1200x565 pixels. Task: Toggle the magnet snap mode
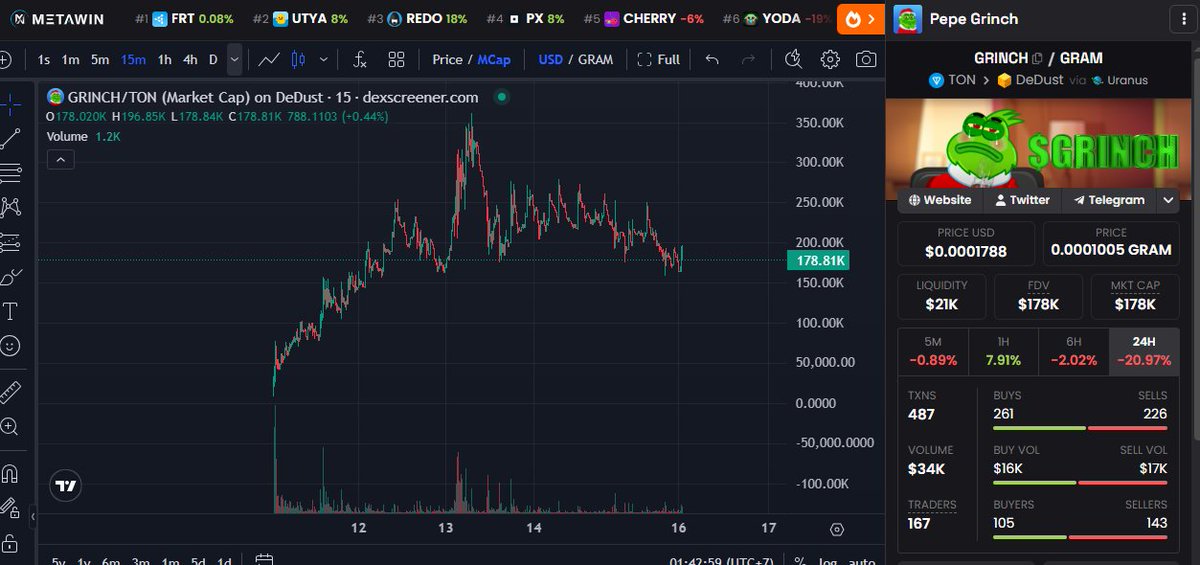(9, 471)
